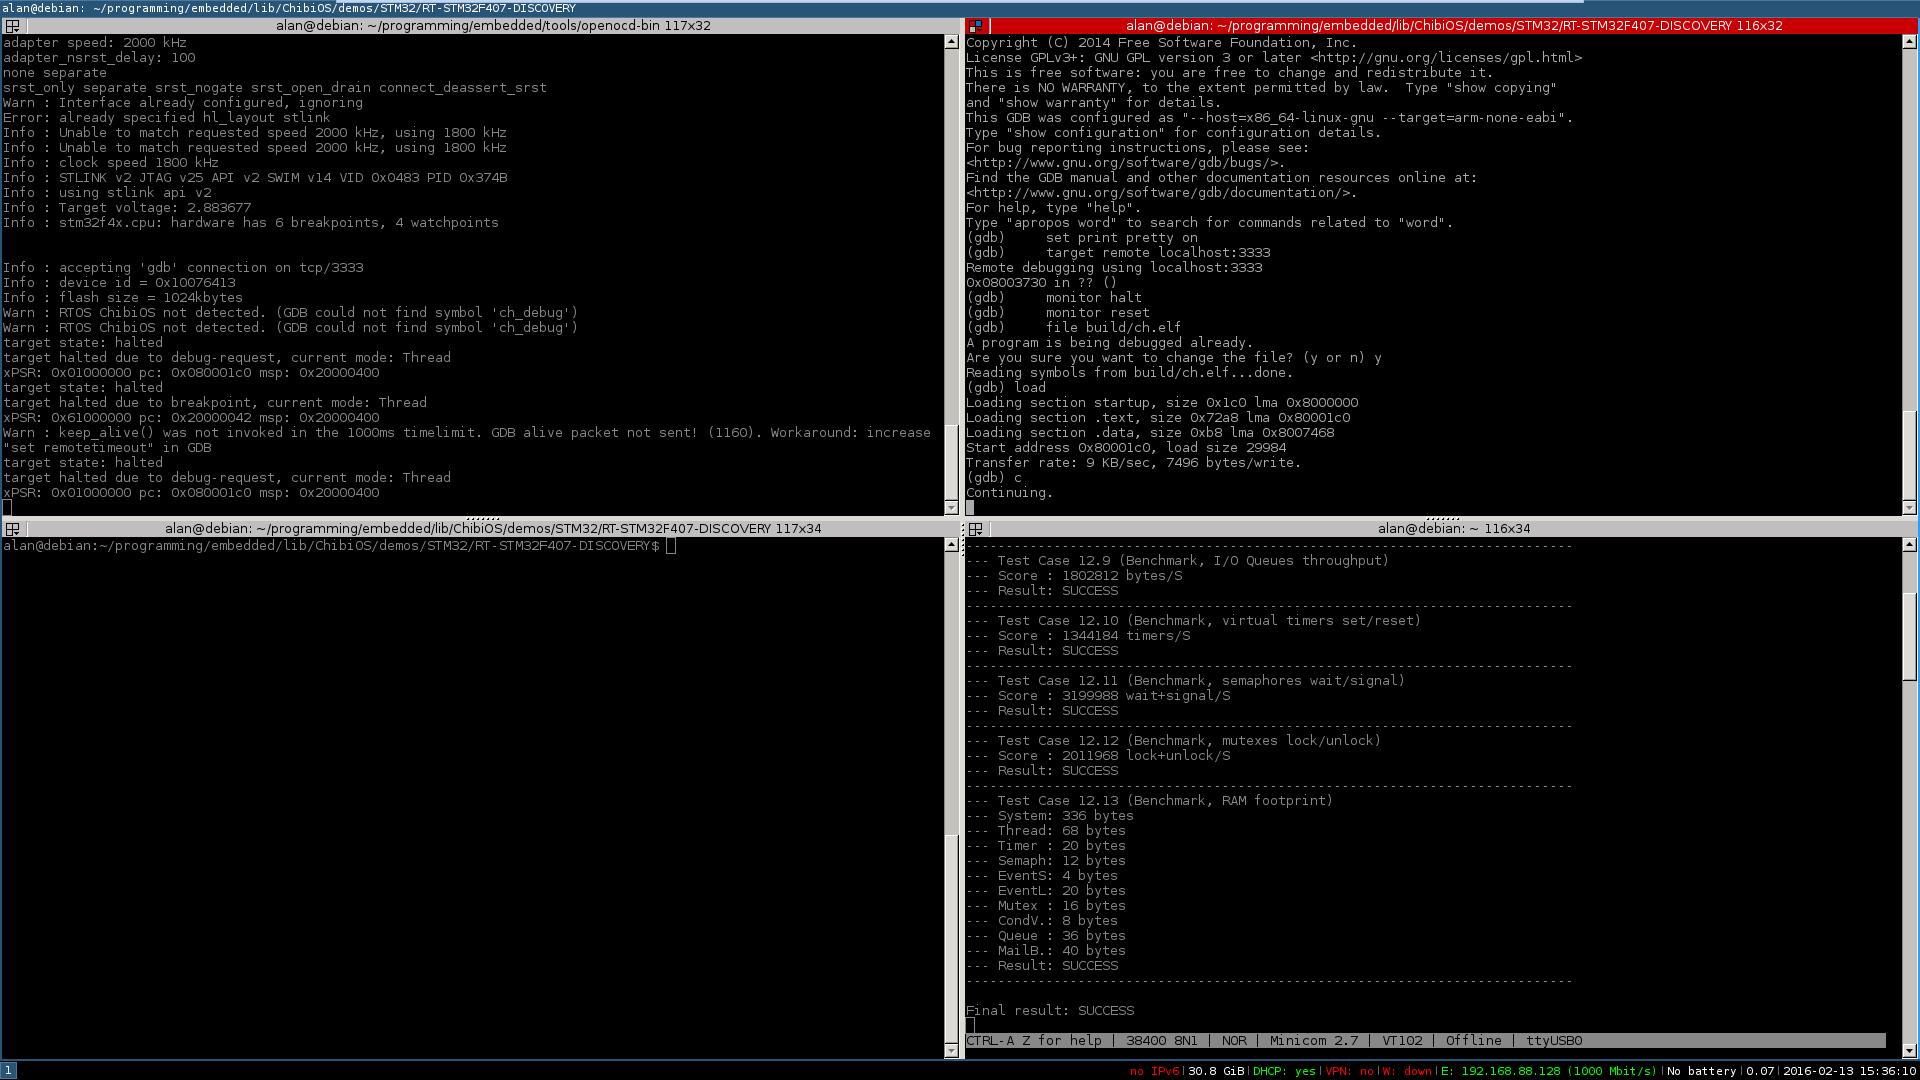Open the gdb bugs URL link

click(x=1122, y=163)
